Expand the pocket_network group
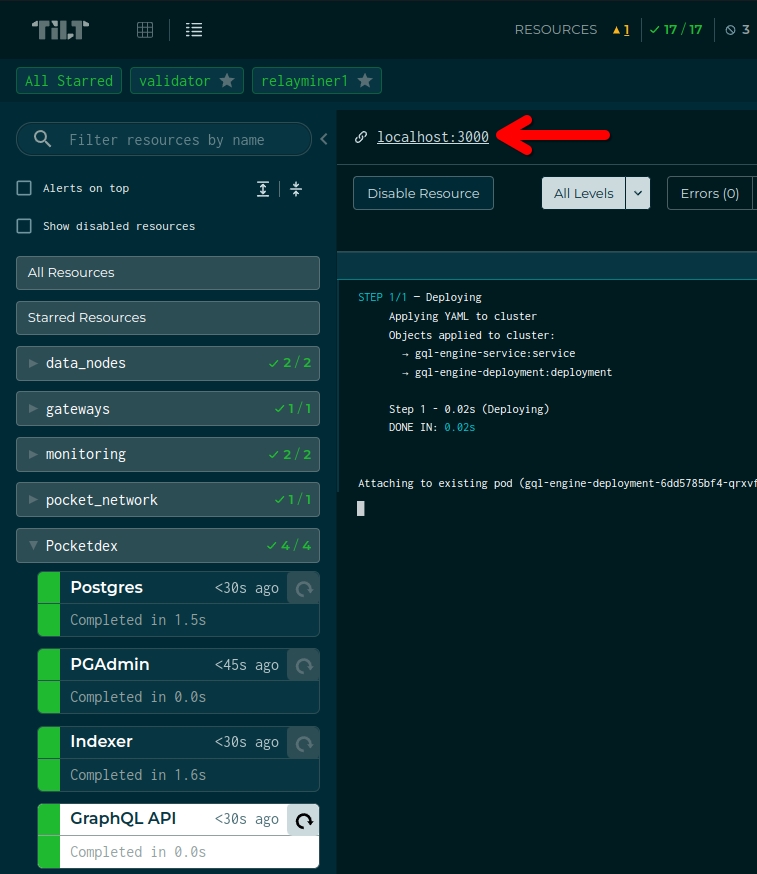This screenshot has width=757, height=874. coord(168,499)
